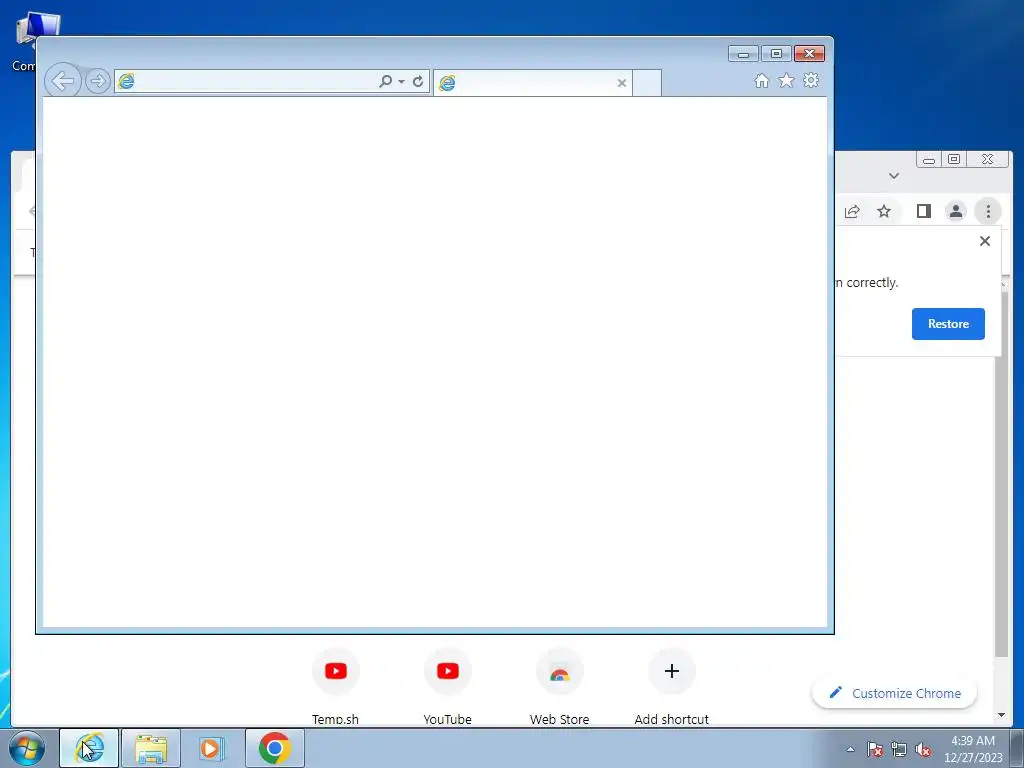Share this page in Chrome
This screenshot has height=768, width=1024.
click(852, 211)
